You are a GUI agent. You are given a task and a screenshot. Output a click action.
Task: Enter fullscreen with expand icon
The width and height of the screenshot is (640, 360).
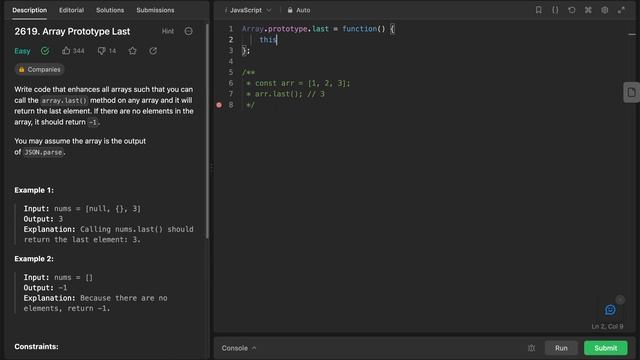click(621, 10)
